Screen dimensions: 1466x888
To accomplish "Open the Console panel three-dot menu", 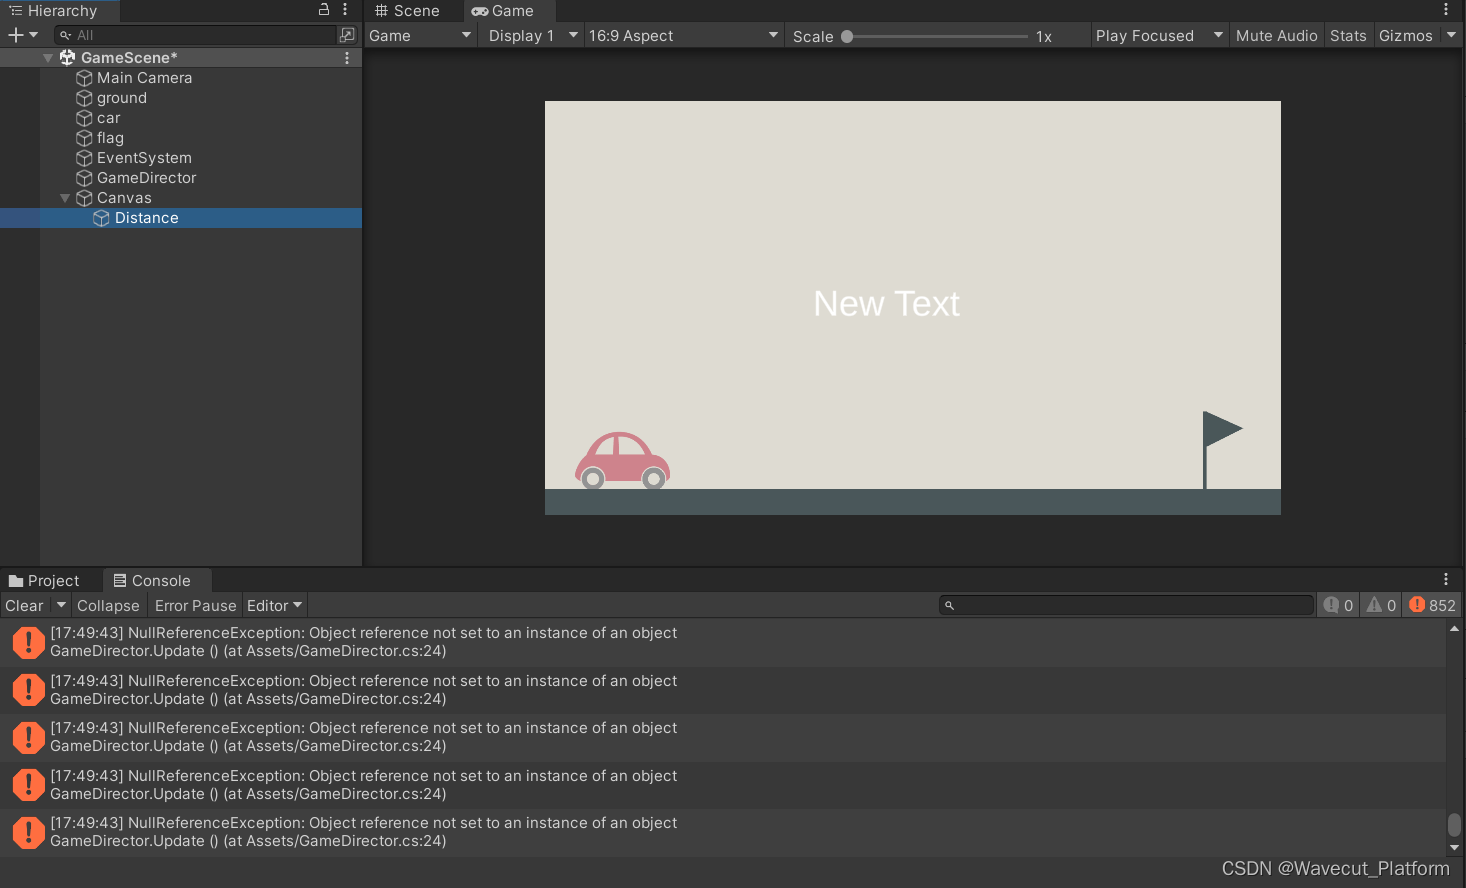I will tap(1446, 579).
